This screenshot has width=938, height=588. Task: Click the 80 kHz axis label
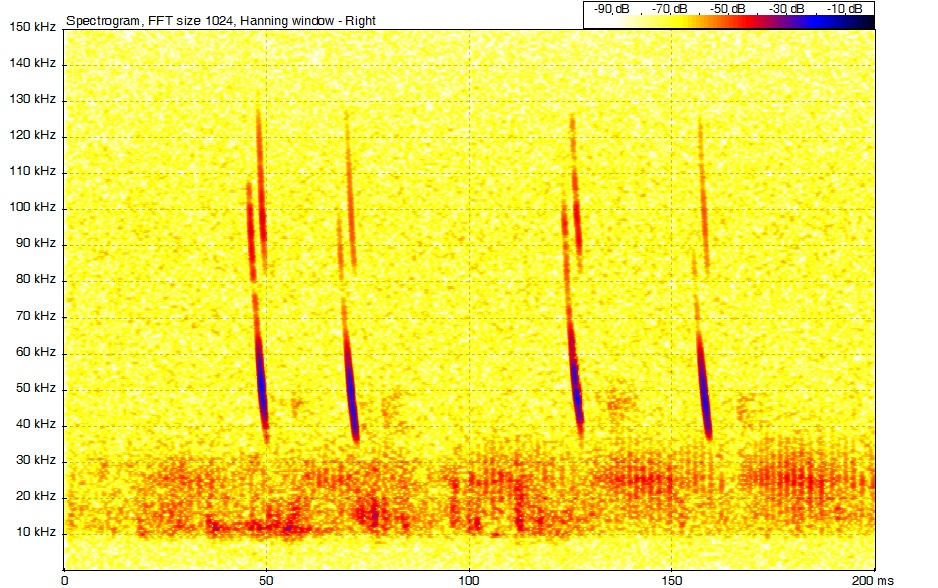pyautogui.click(x=35, y=279)
